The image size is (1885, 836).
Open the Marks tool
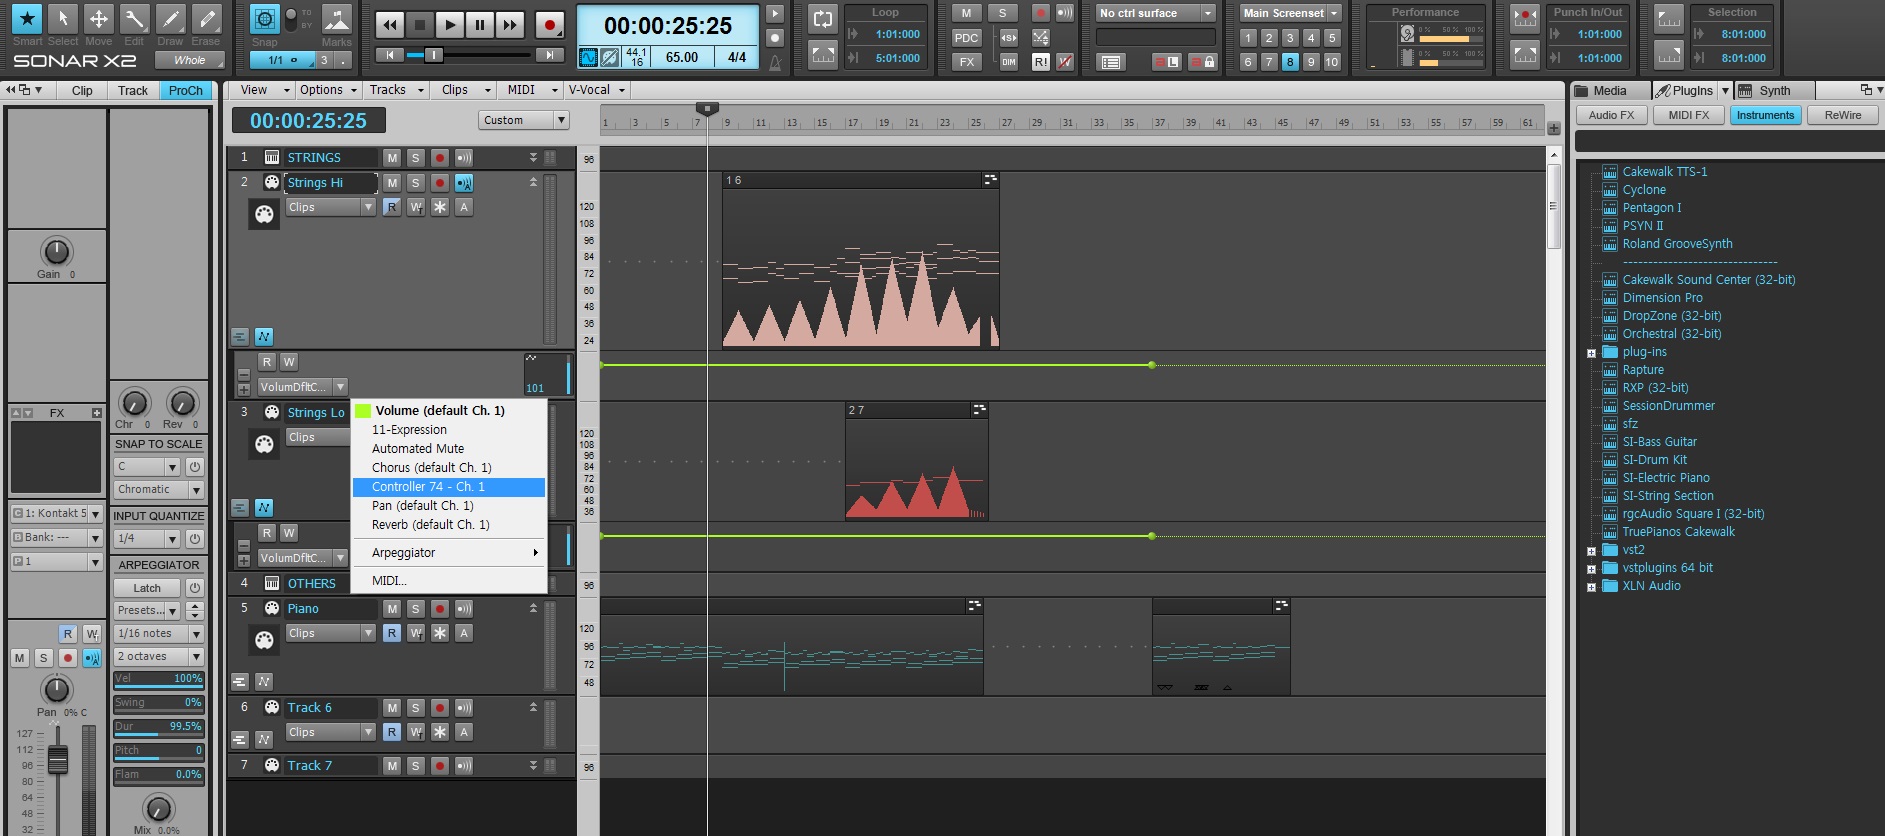(x=337, y=19)
